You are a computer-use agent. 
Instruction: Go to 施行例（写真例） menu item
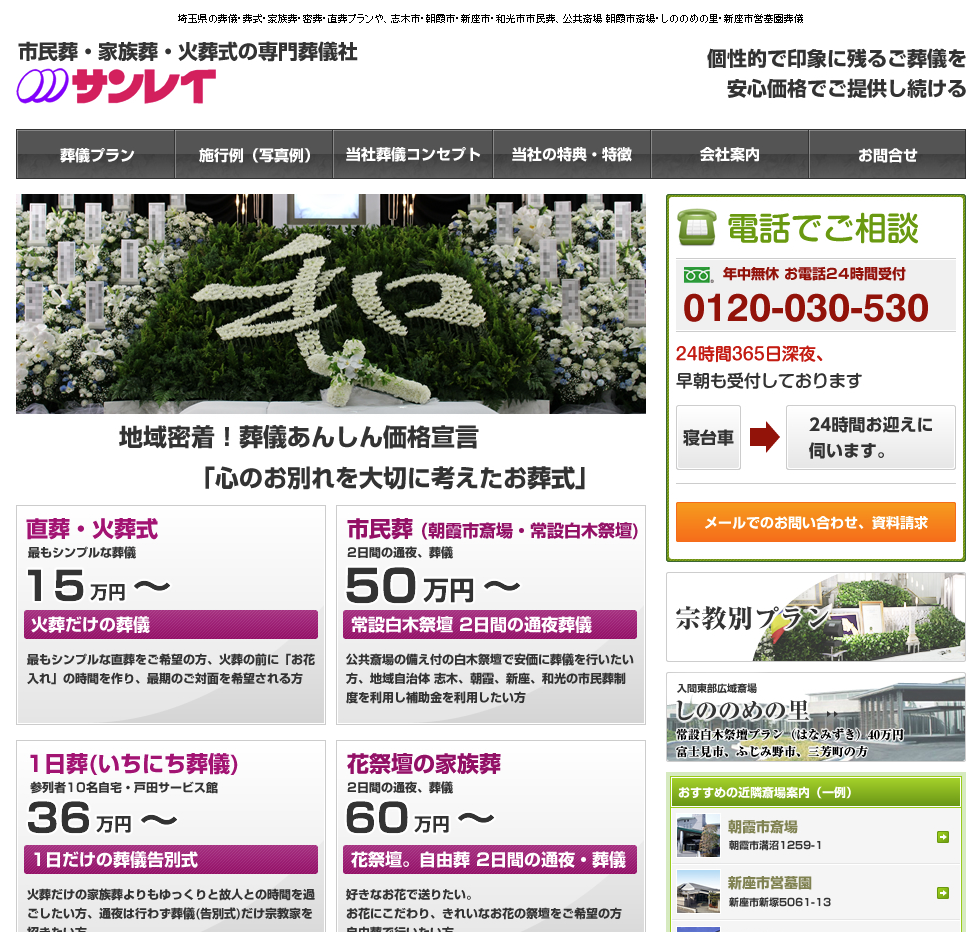point(254,155)
